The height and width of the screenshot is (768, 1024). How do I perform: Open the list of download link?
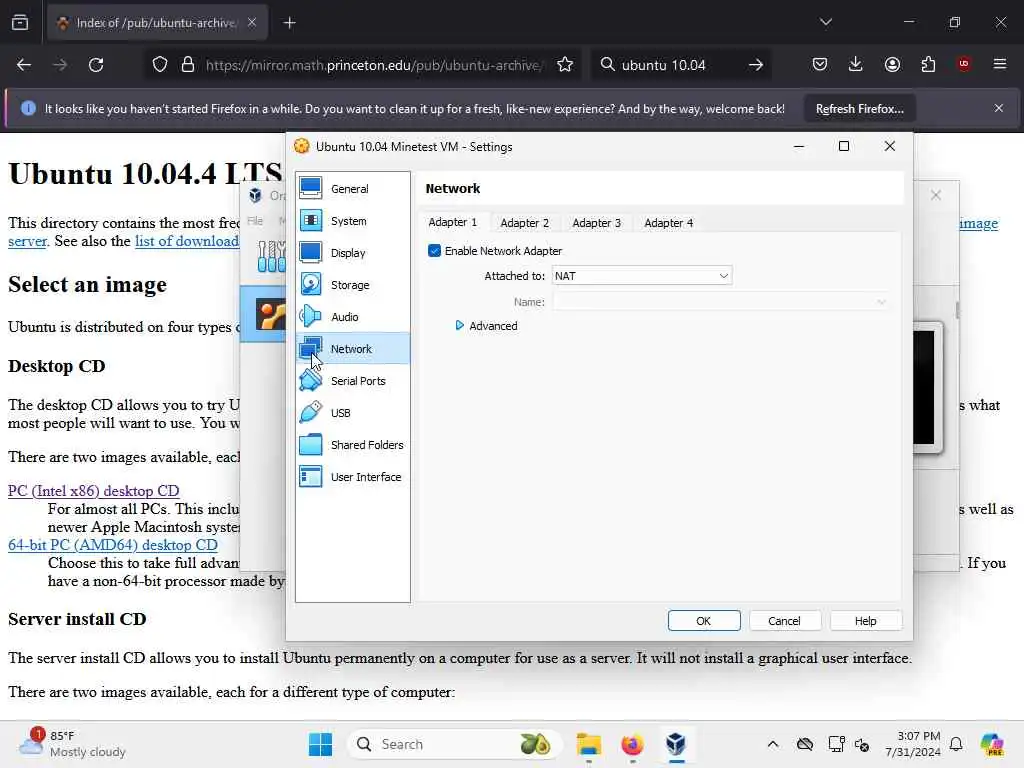point(187,241)
